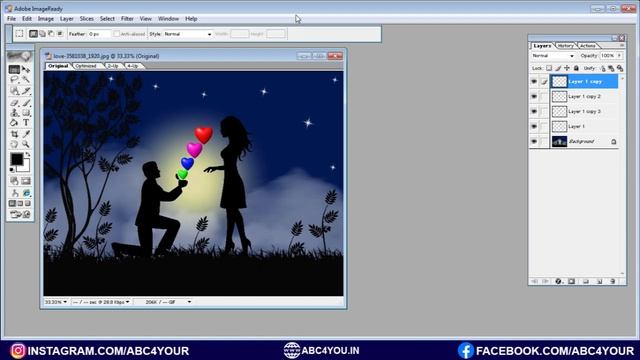
Task: Hide the Layer 1 copy layer
Action: click(534, 82)
